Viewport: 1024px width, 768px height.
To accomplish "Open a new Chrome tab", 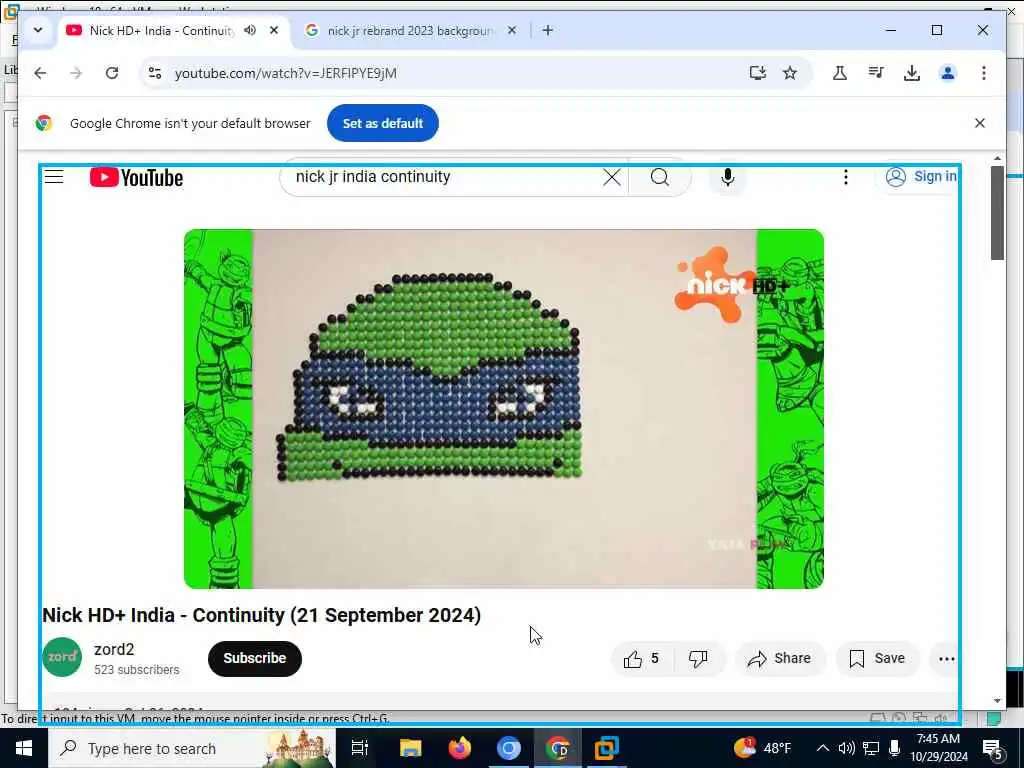I will [548, 30].
